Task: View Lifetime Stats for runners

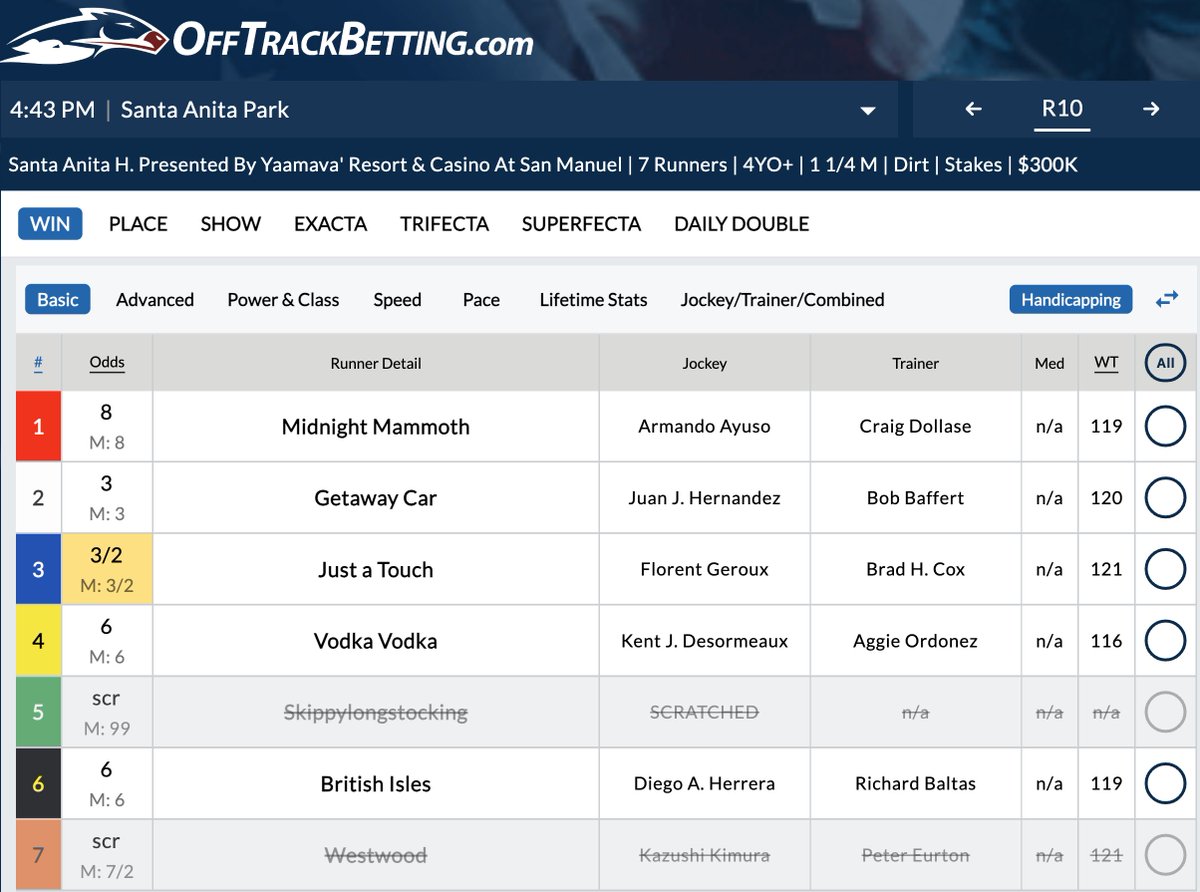Action: [x=592, y=299]
